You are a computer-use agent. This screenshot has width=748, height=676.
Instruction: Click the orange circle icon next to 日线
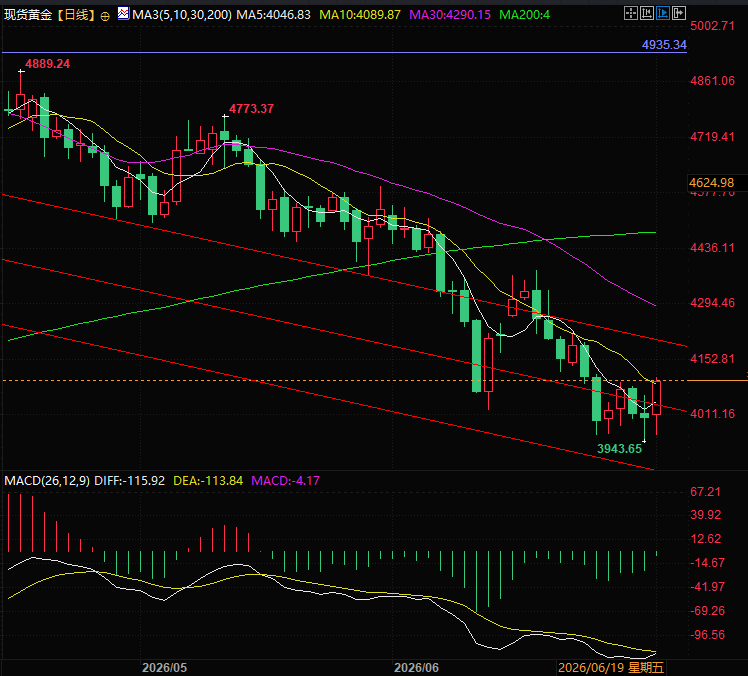(105, 16)
